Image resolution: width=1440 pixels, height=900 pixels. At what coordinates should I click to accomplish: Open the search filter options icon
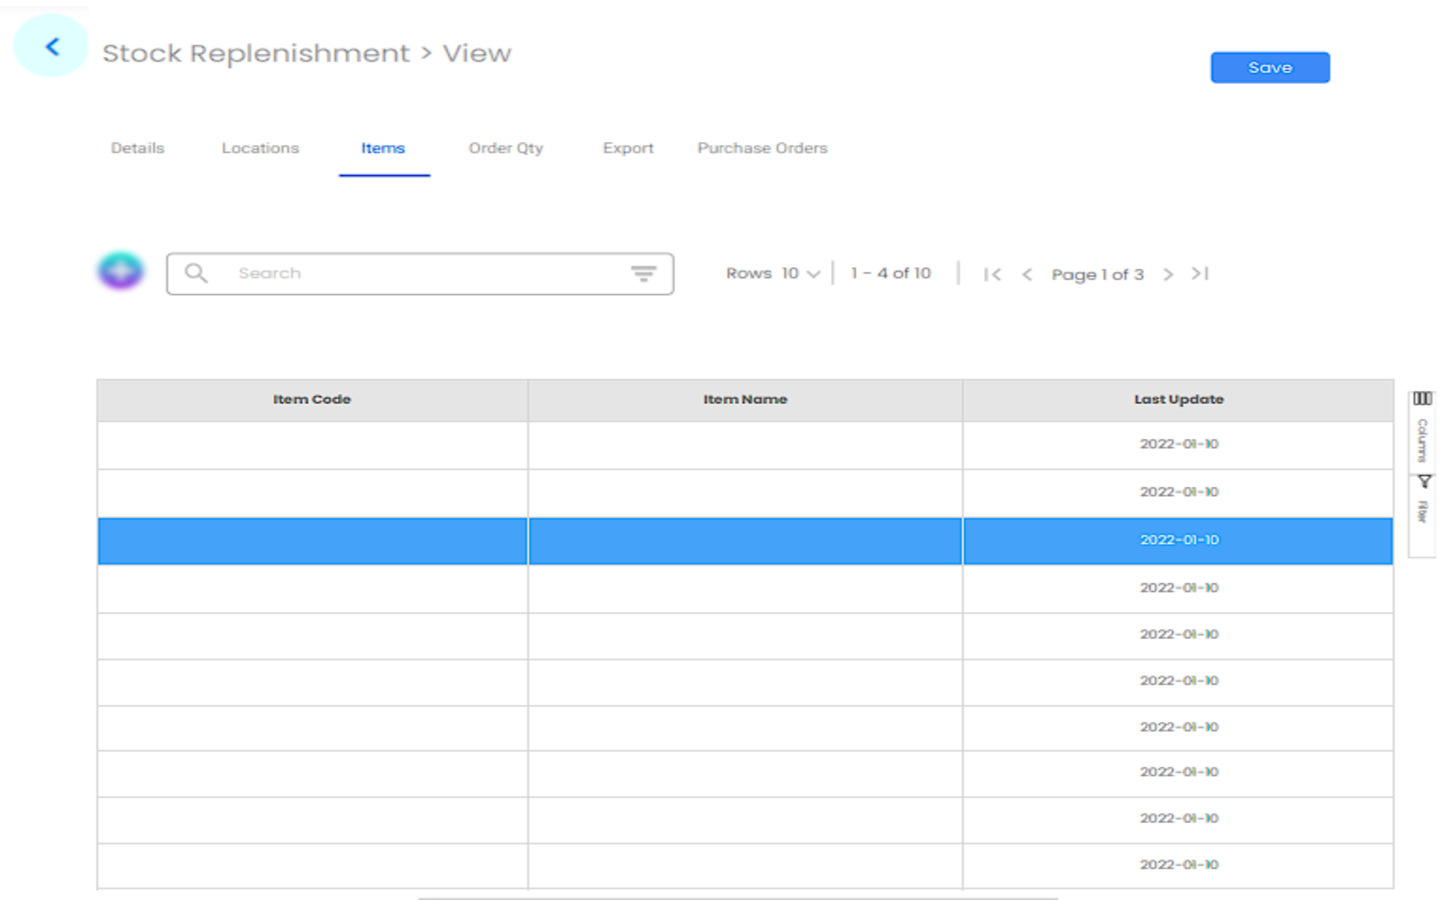point(643,273)
